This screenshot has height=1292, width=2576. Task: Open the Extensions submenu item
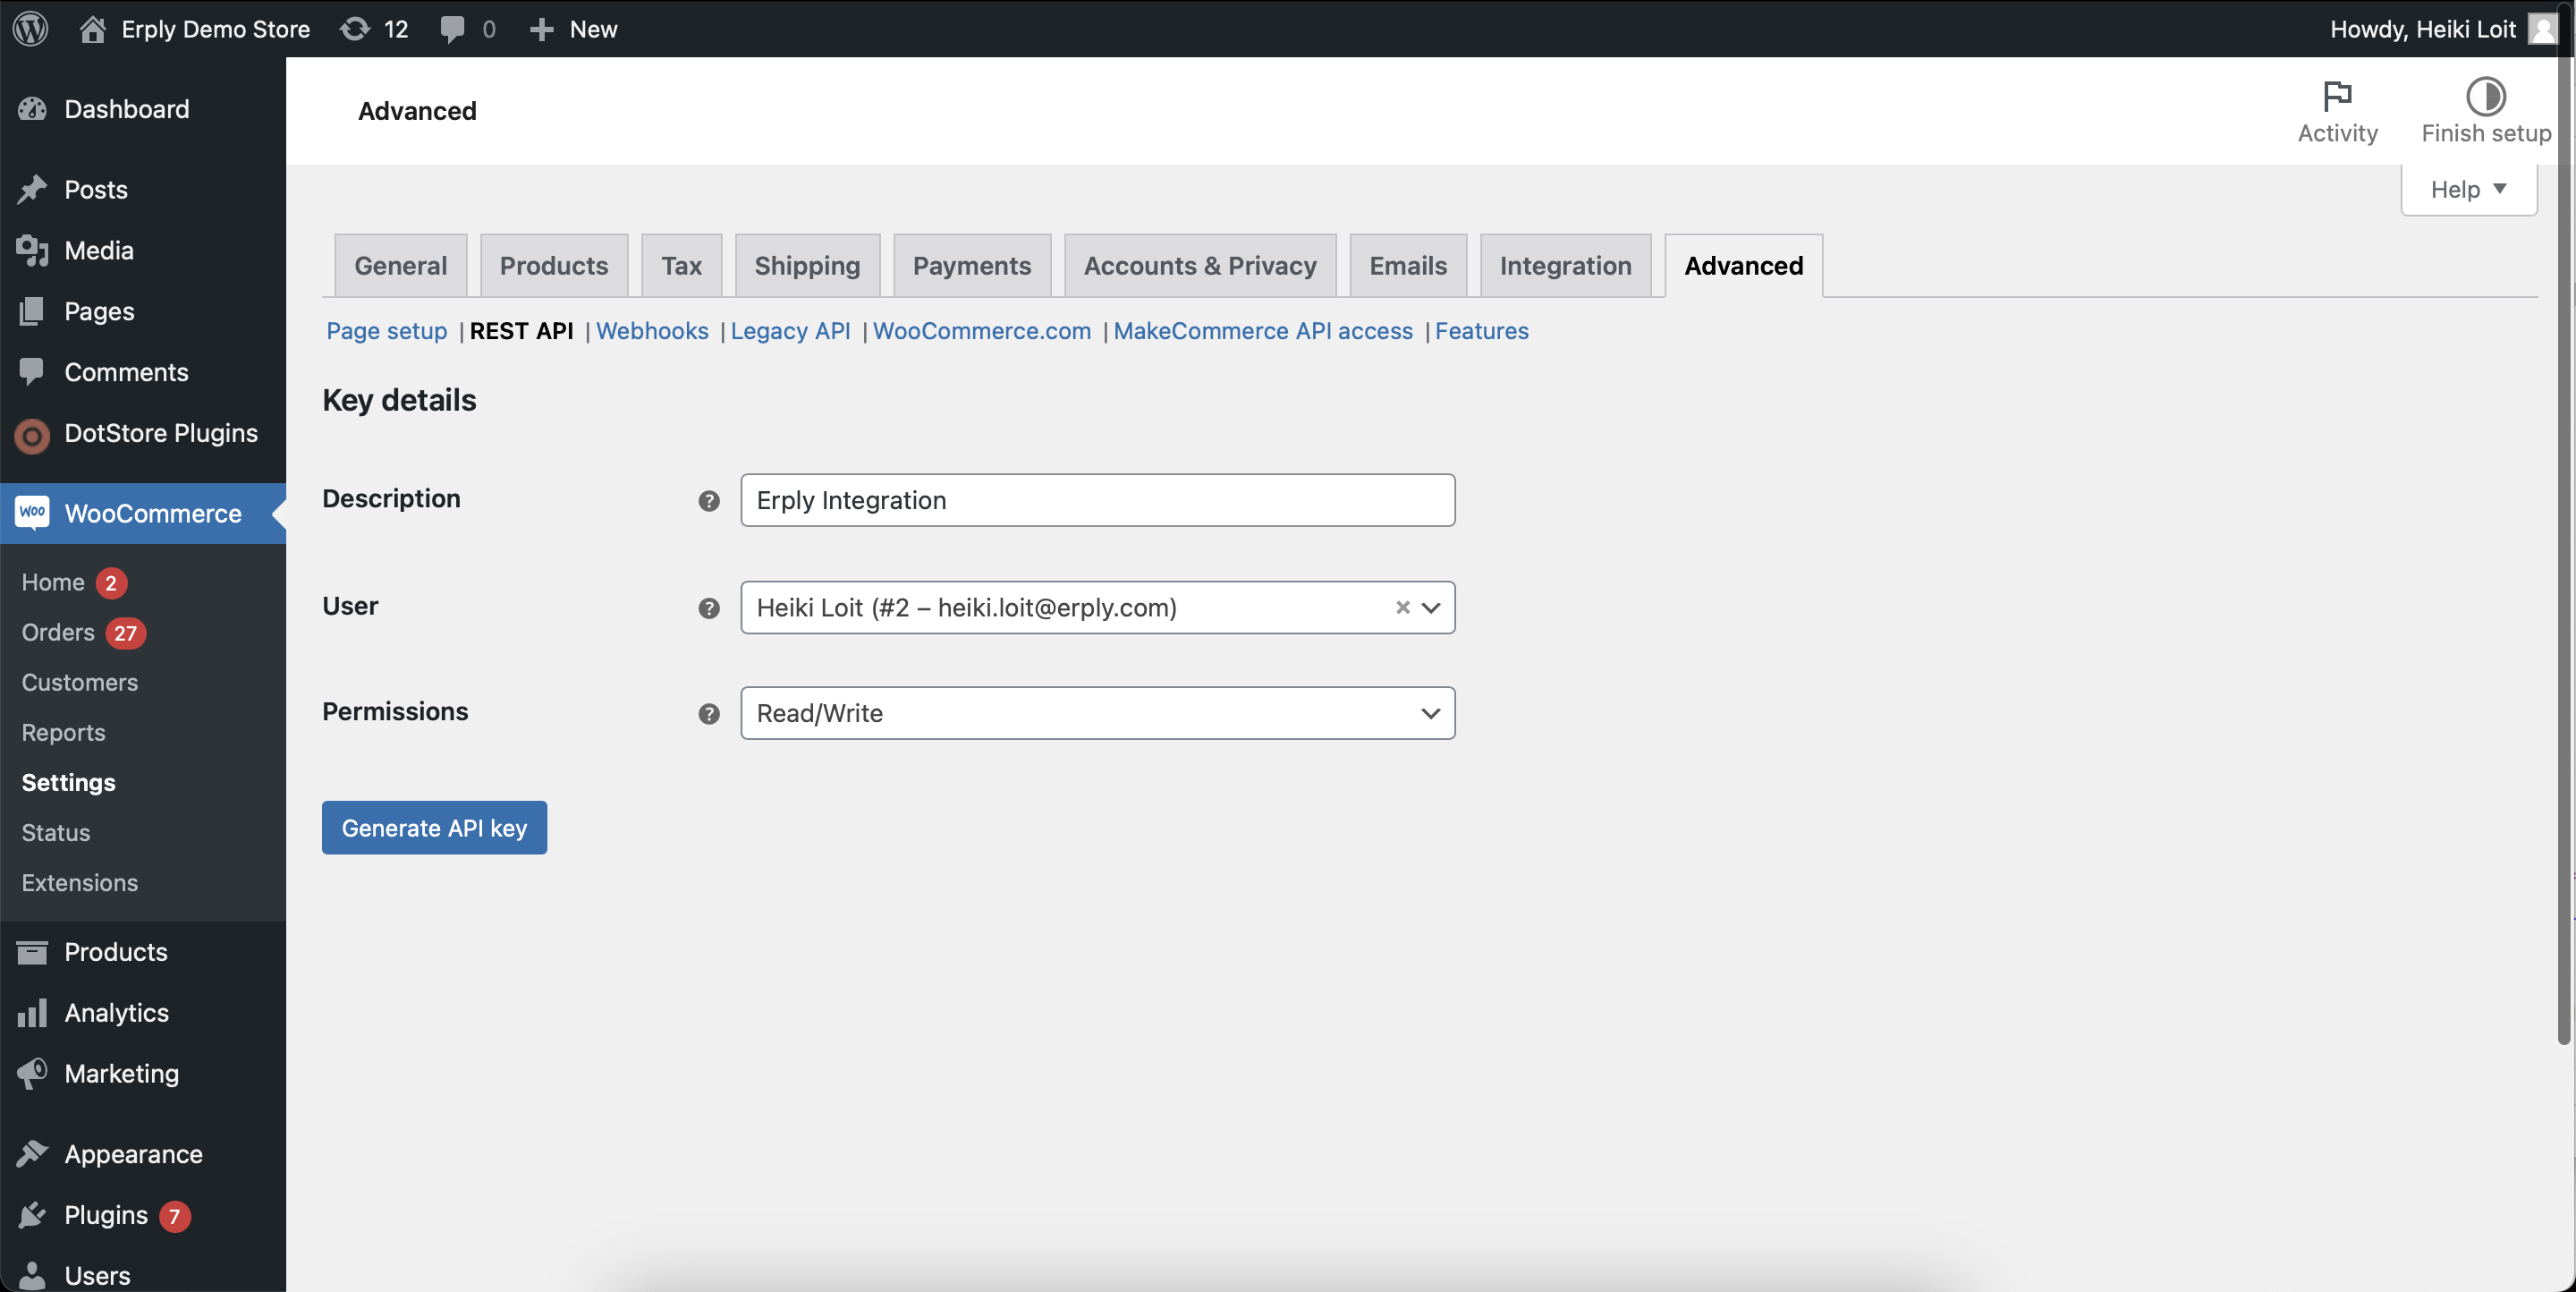pos(80,882)
